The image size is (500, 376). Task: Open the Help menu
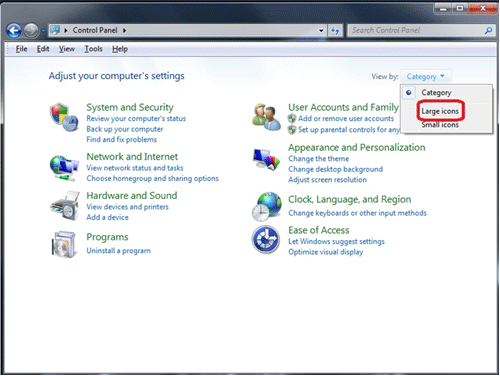pos(120,49)
